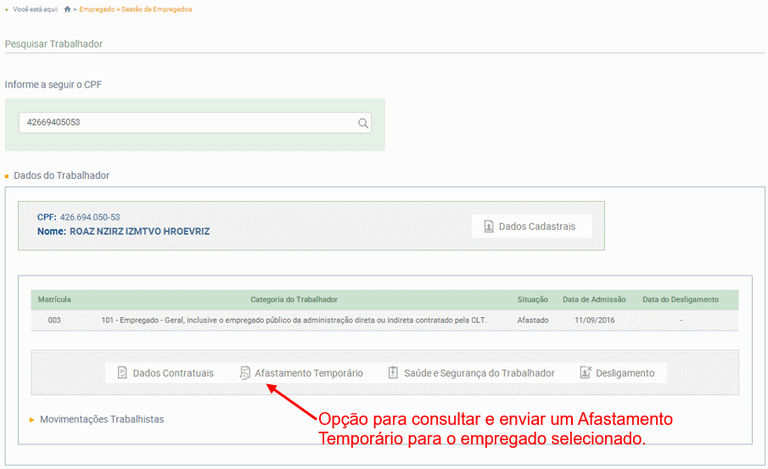The image size is (768, 469).
Task: Click the home icon in the breadcrumb
Action: pyautogui.click(x=68, y=9)
